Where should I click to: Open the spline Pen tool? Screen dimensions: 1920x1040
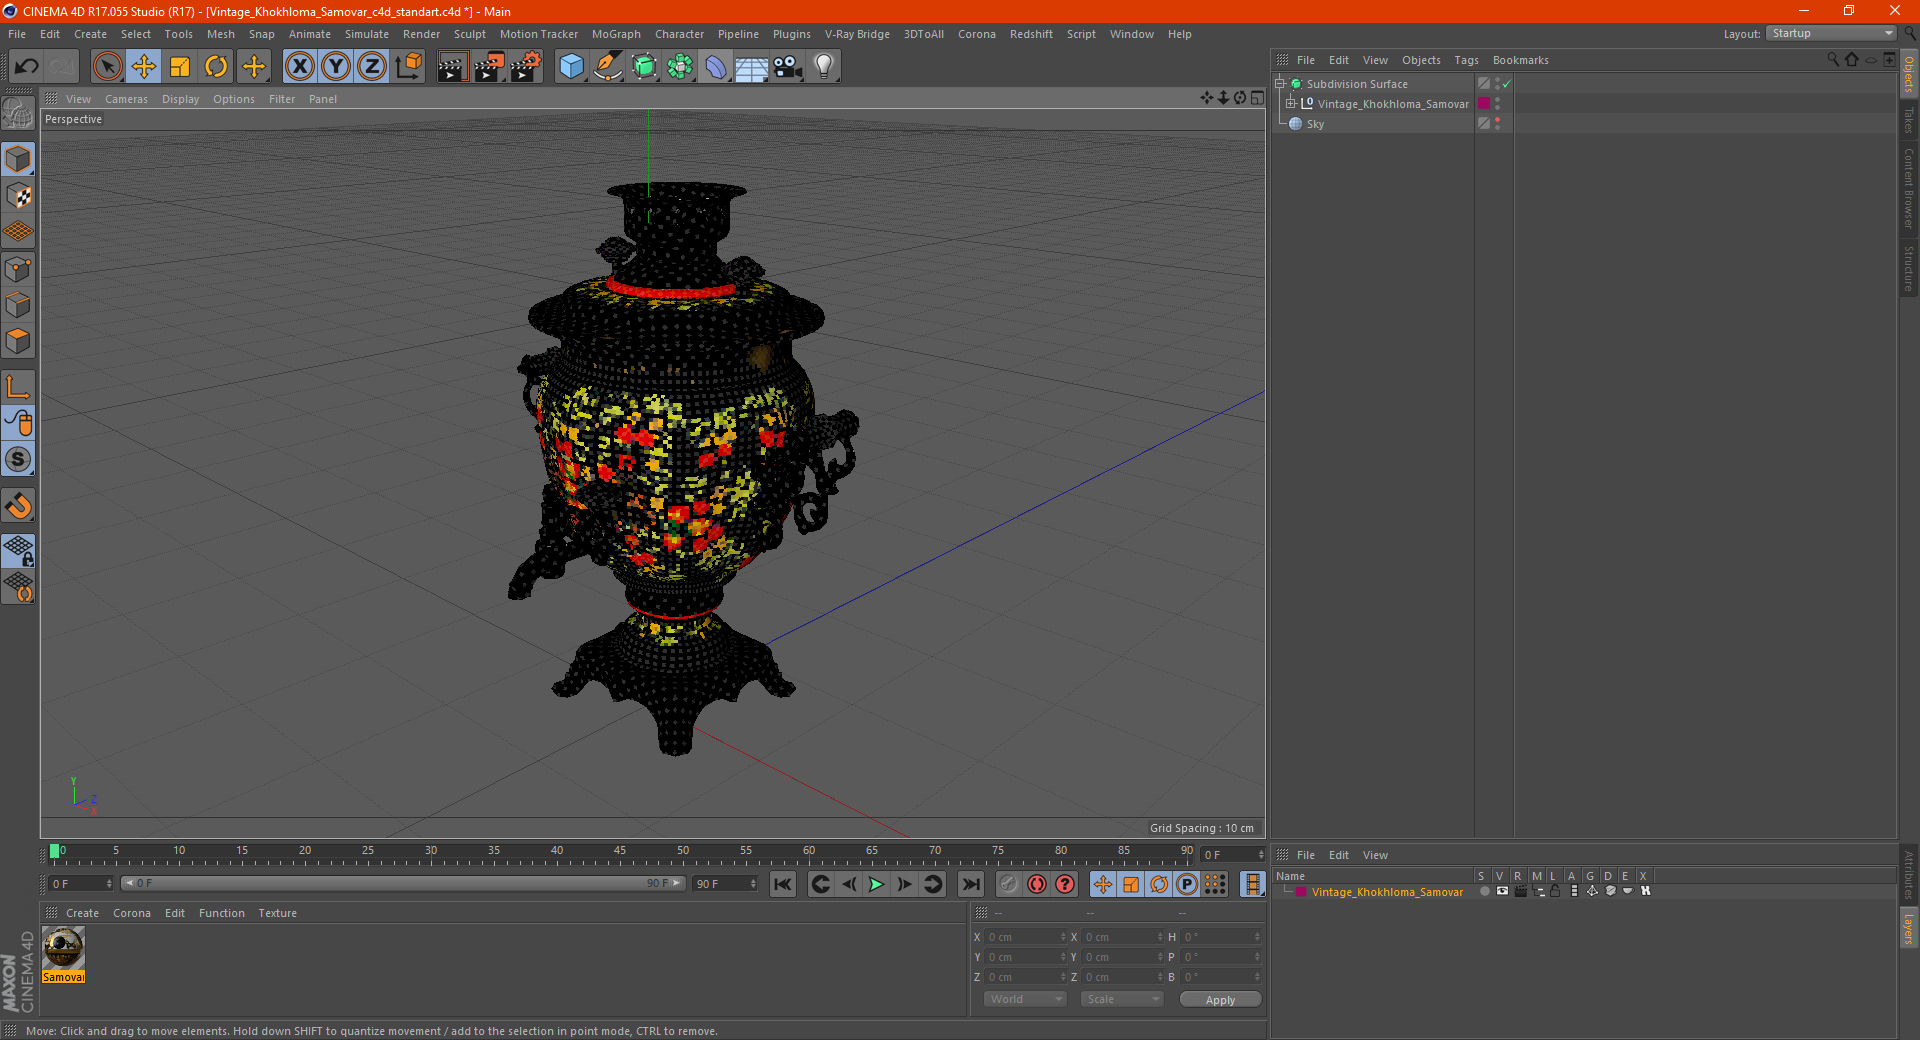pyautogui.click(x=608, y=67)
